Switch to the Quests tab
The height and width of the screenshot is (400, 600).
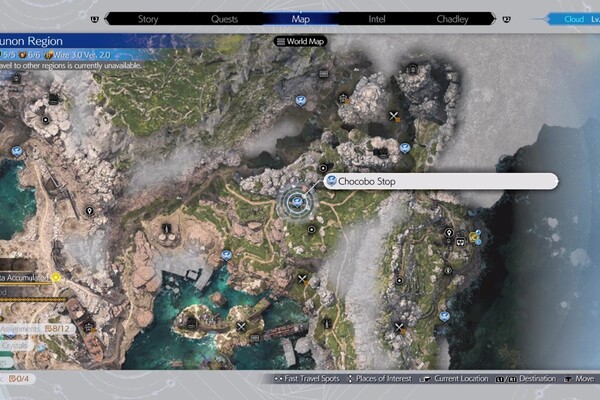[x=224, y=19]
